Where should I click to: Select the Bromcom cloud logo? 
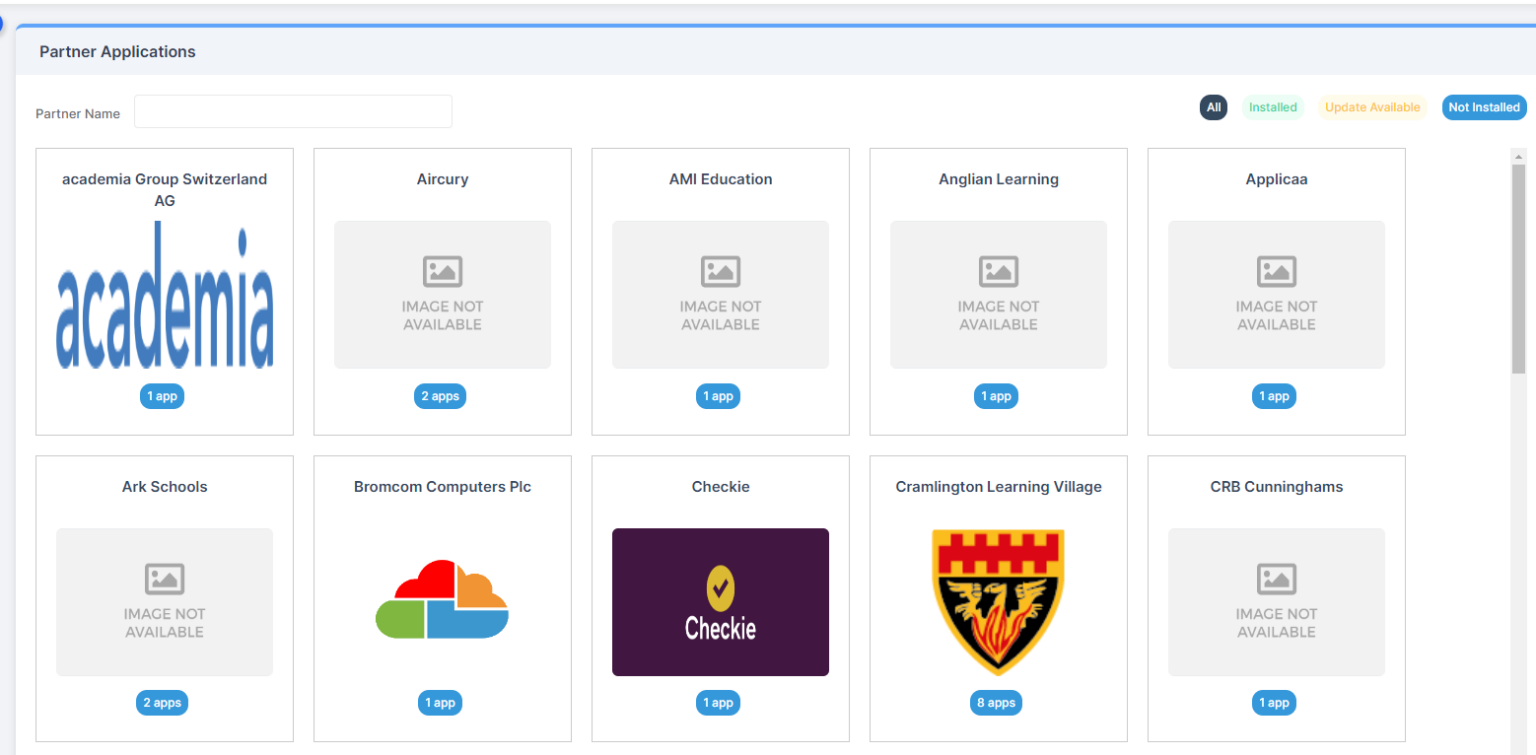tap(442, 600)
